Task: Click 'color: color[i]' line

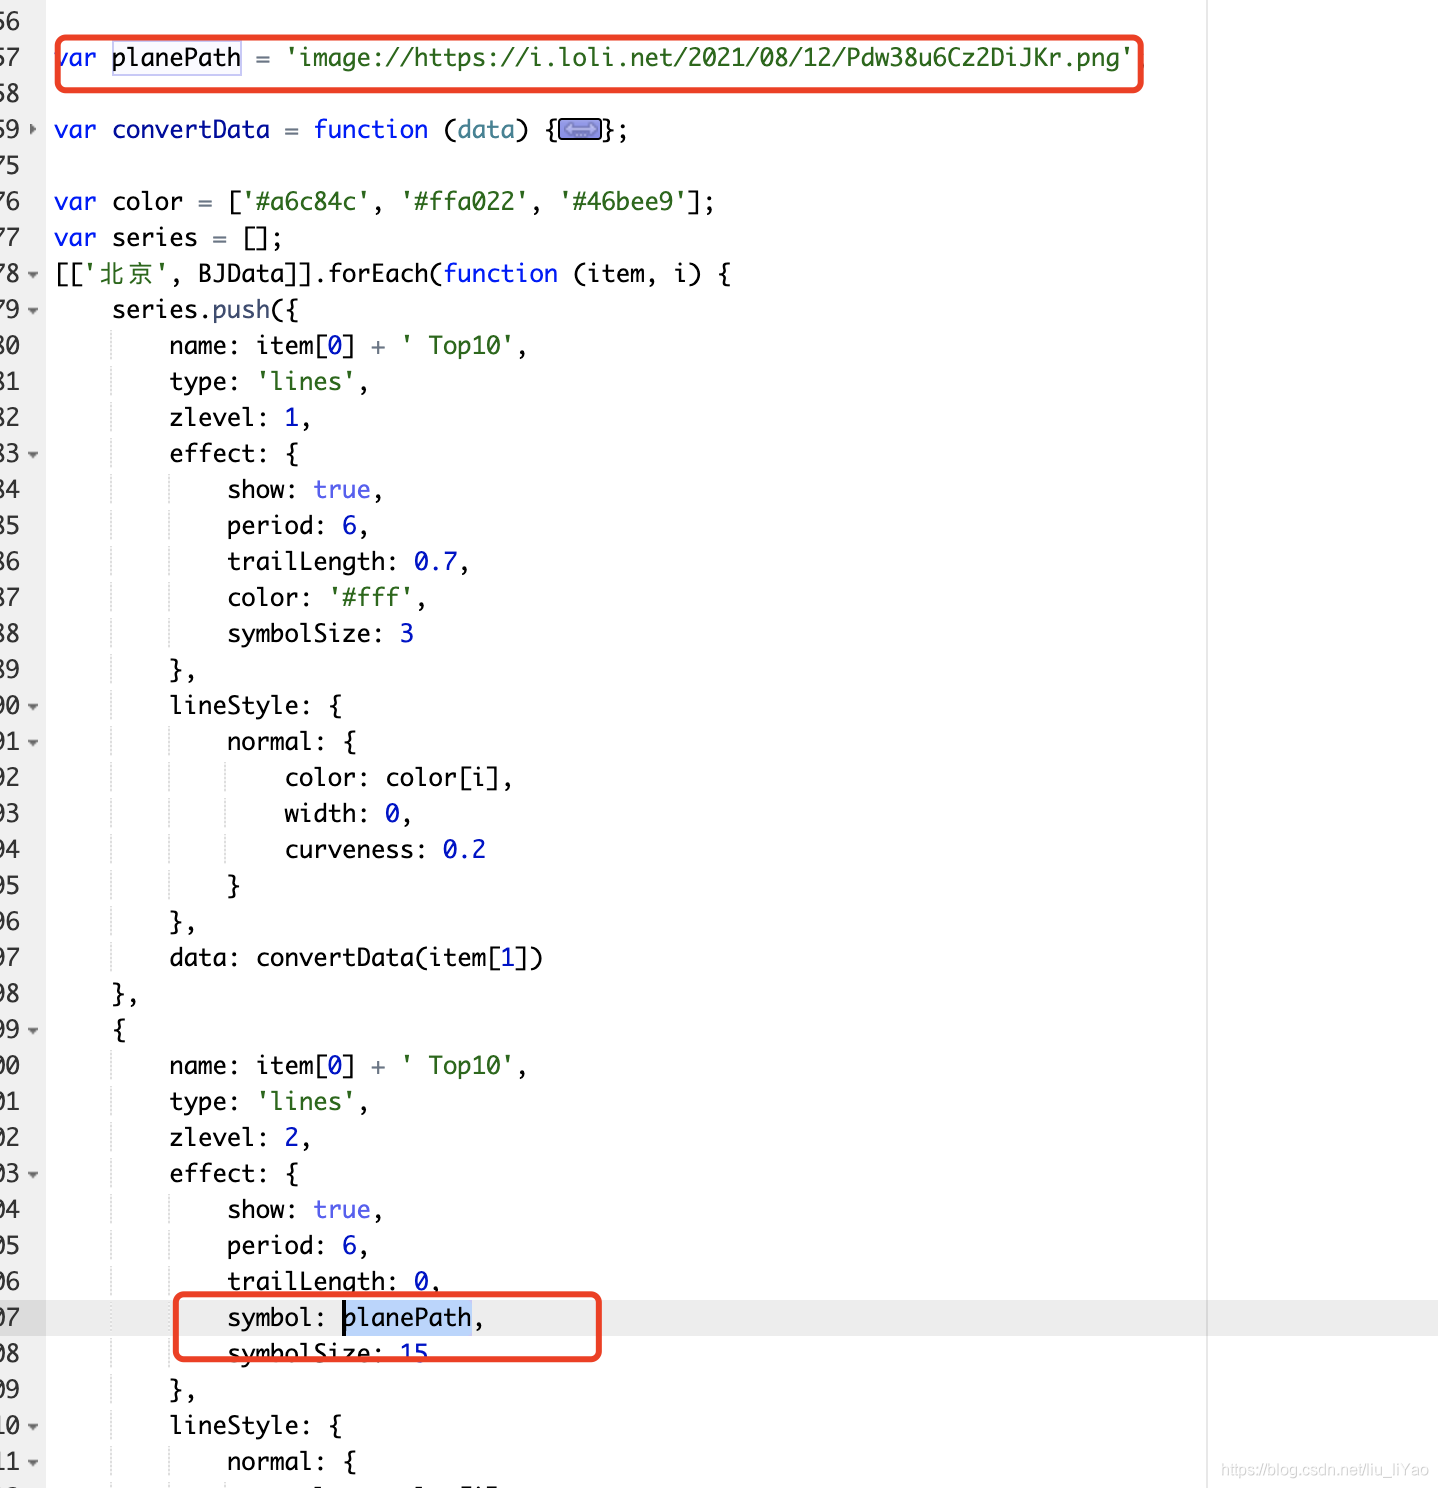Action: 399,778
